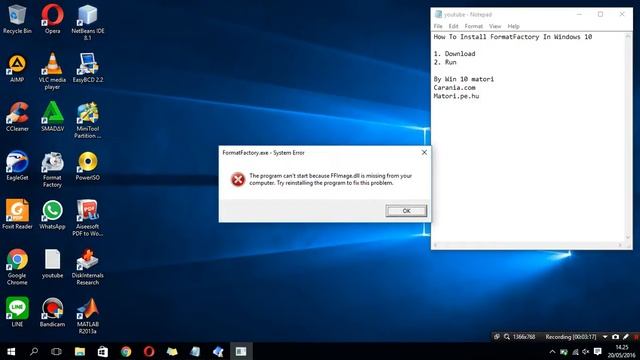This screenshot has height=360, width=640.
Task: Click the network tray icon
Action: (575, 351)
